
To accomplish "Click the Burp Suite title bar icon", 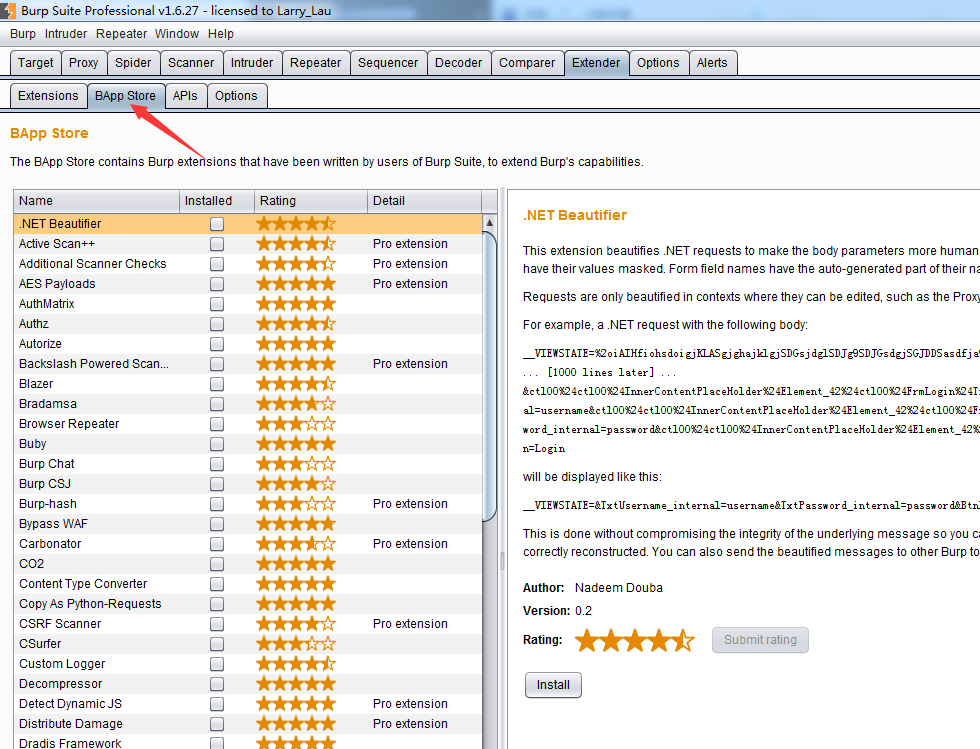I will tap(8, 10).
